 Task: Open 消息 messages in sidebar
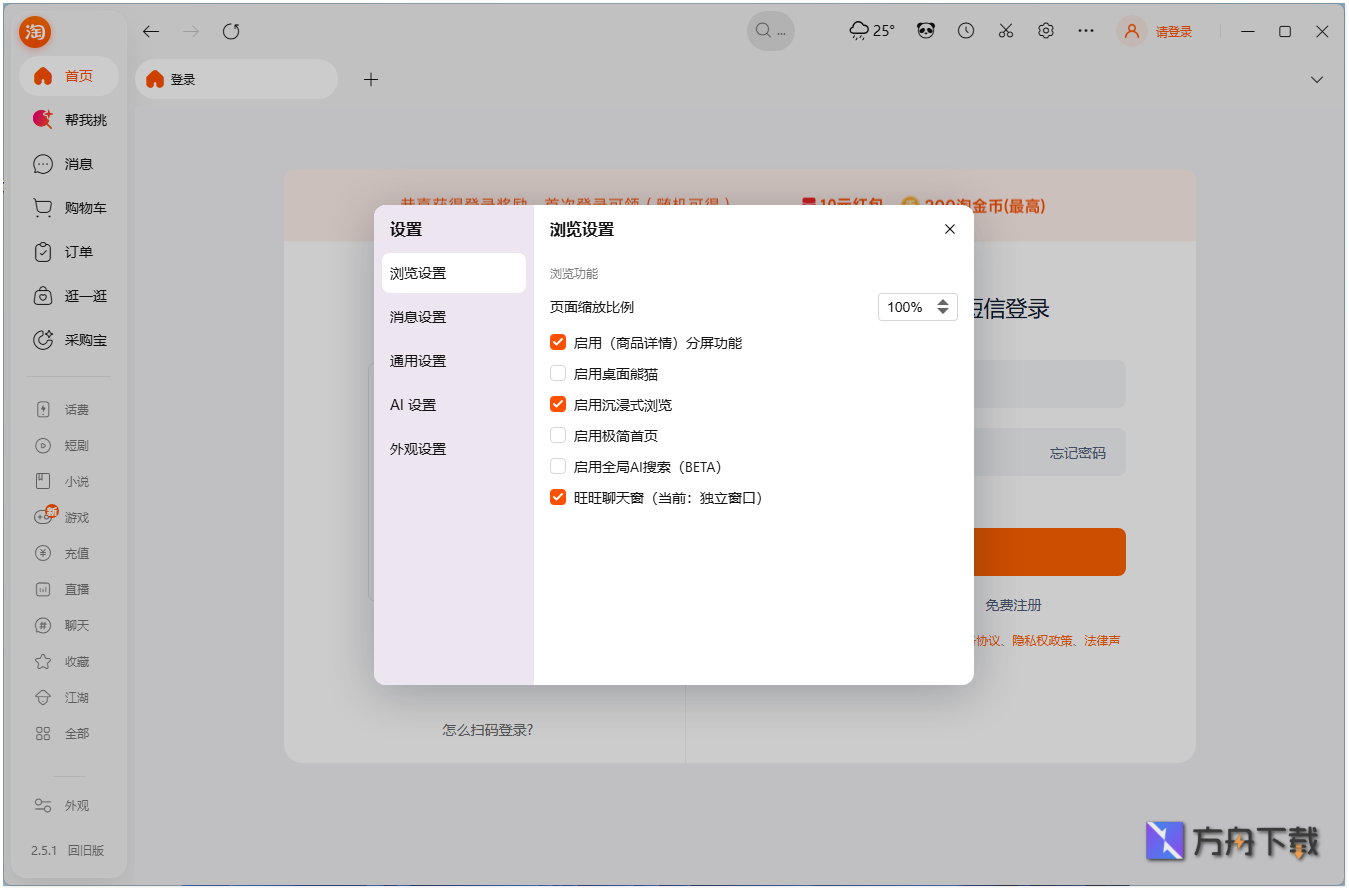(69, 164)
